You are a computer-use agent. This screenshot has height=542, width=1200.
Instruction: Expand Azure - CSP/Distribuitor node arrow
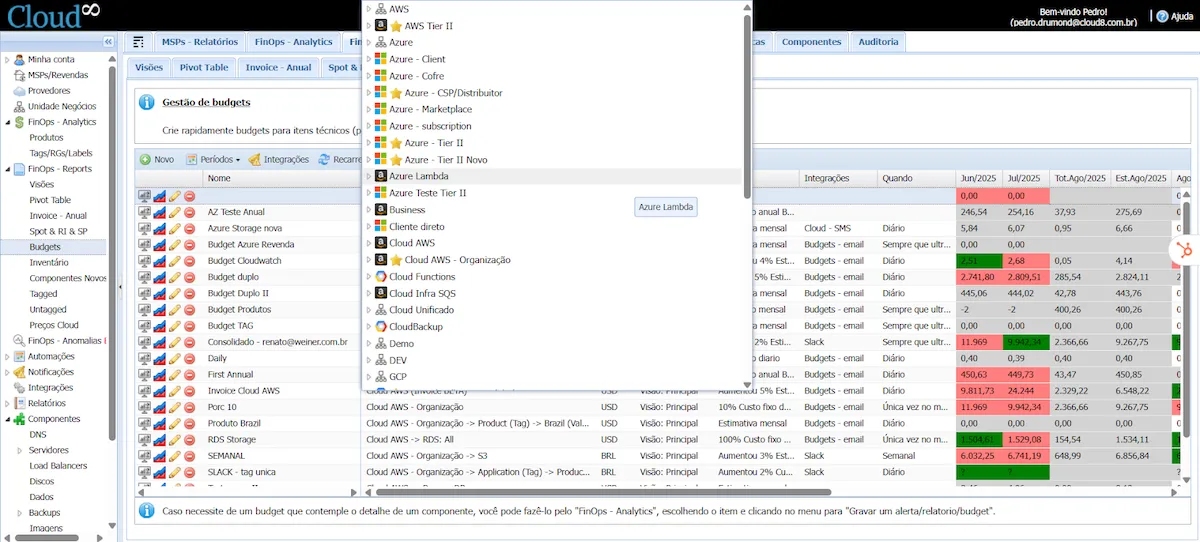pos(369,93)
